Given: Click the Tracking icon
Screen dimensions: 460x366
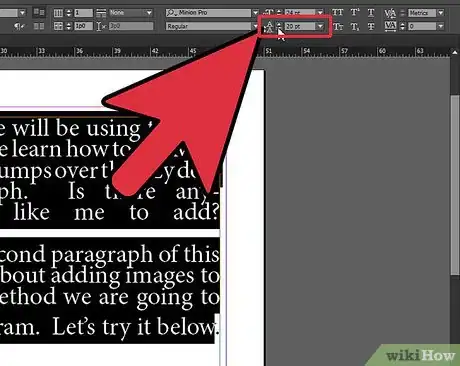Looking at the screenshot, I should [x=390, y=26].
